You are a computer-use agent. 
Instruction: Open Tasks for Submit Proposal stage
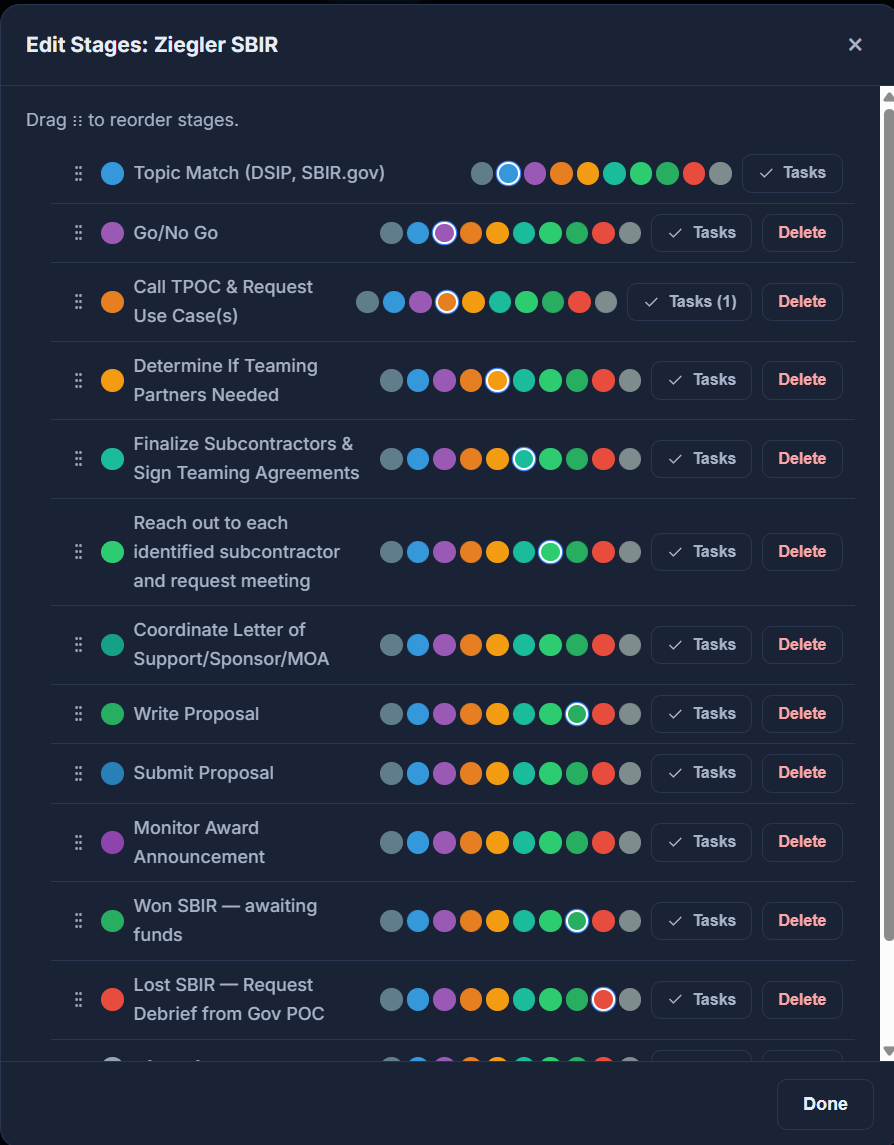pyautogui.click(x=701, y=773)
